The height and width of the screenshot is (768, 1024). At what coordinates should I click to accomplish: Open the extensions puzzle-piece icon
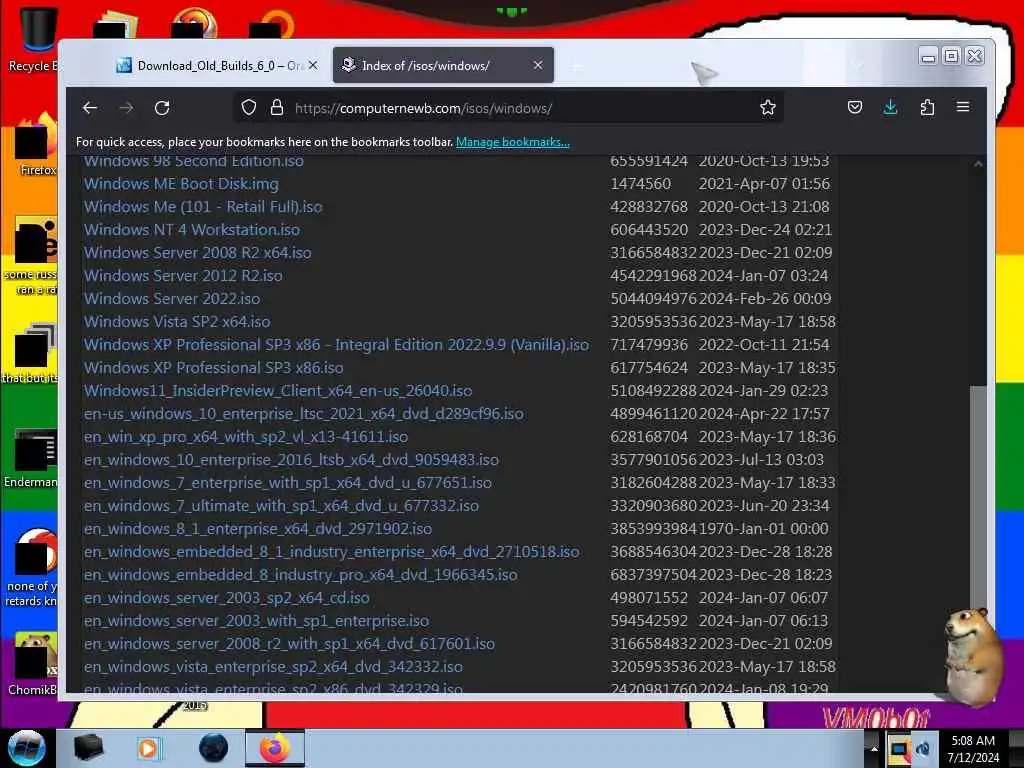tap(927, 108)
